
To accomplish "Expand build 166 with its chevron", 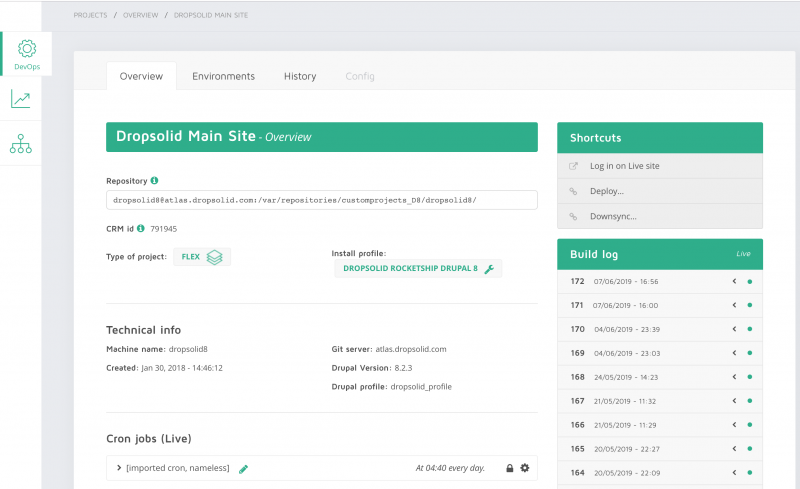I will (734, 425).
